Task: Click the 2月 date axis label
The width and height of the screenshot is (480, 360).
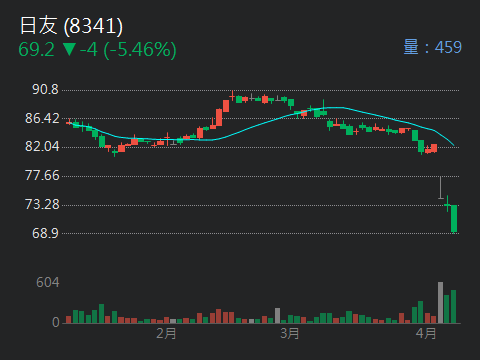Action: pyautogui.click(x=166, y=333)
